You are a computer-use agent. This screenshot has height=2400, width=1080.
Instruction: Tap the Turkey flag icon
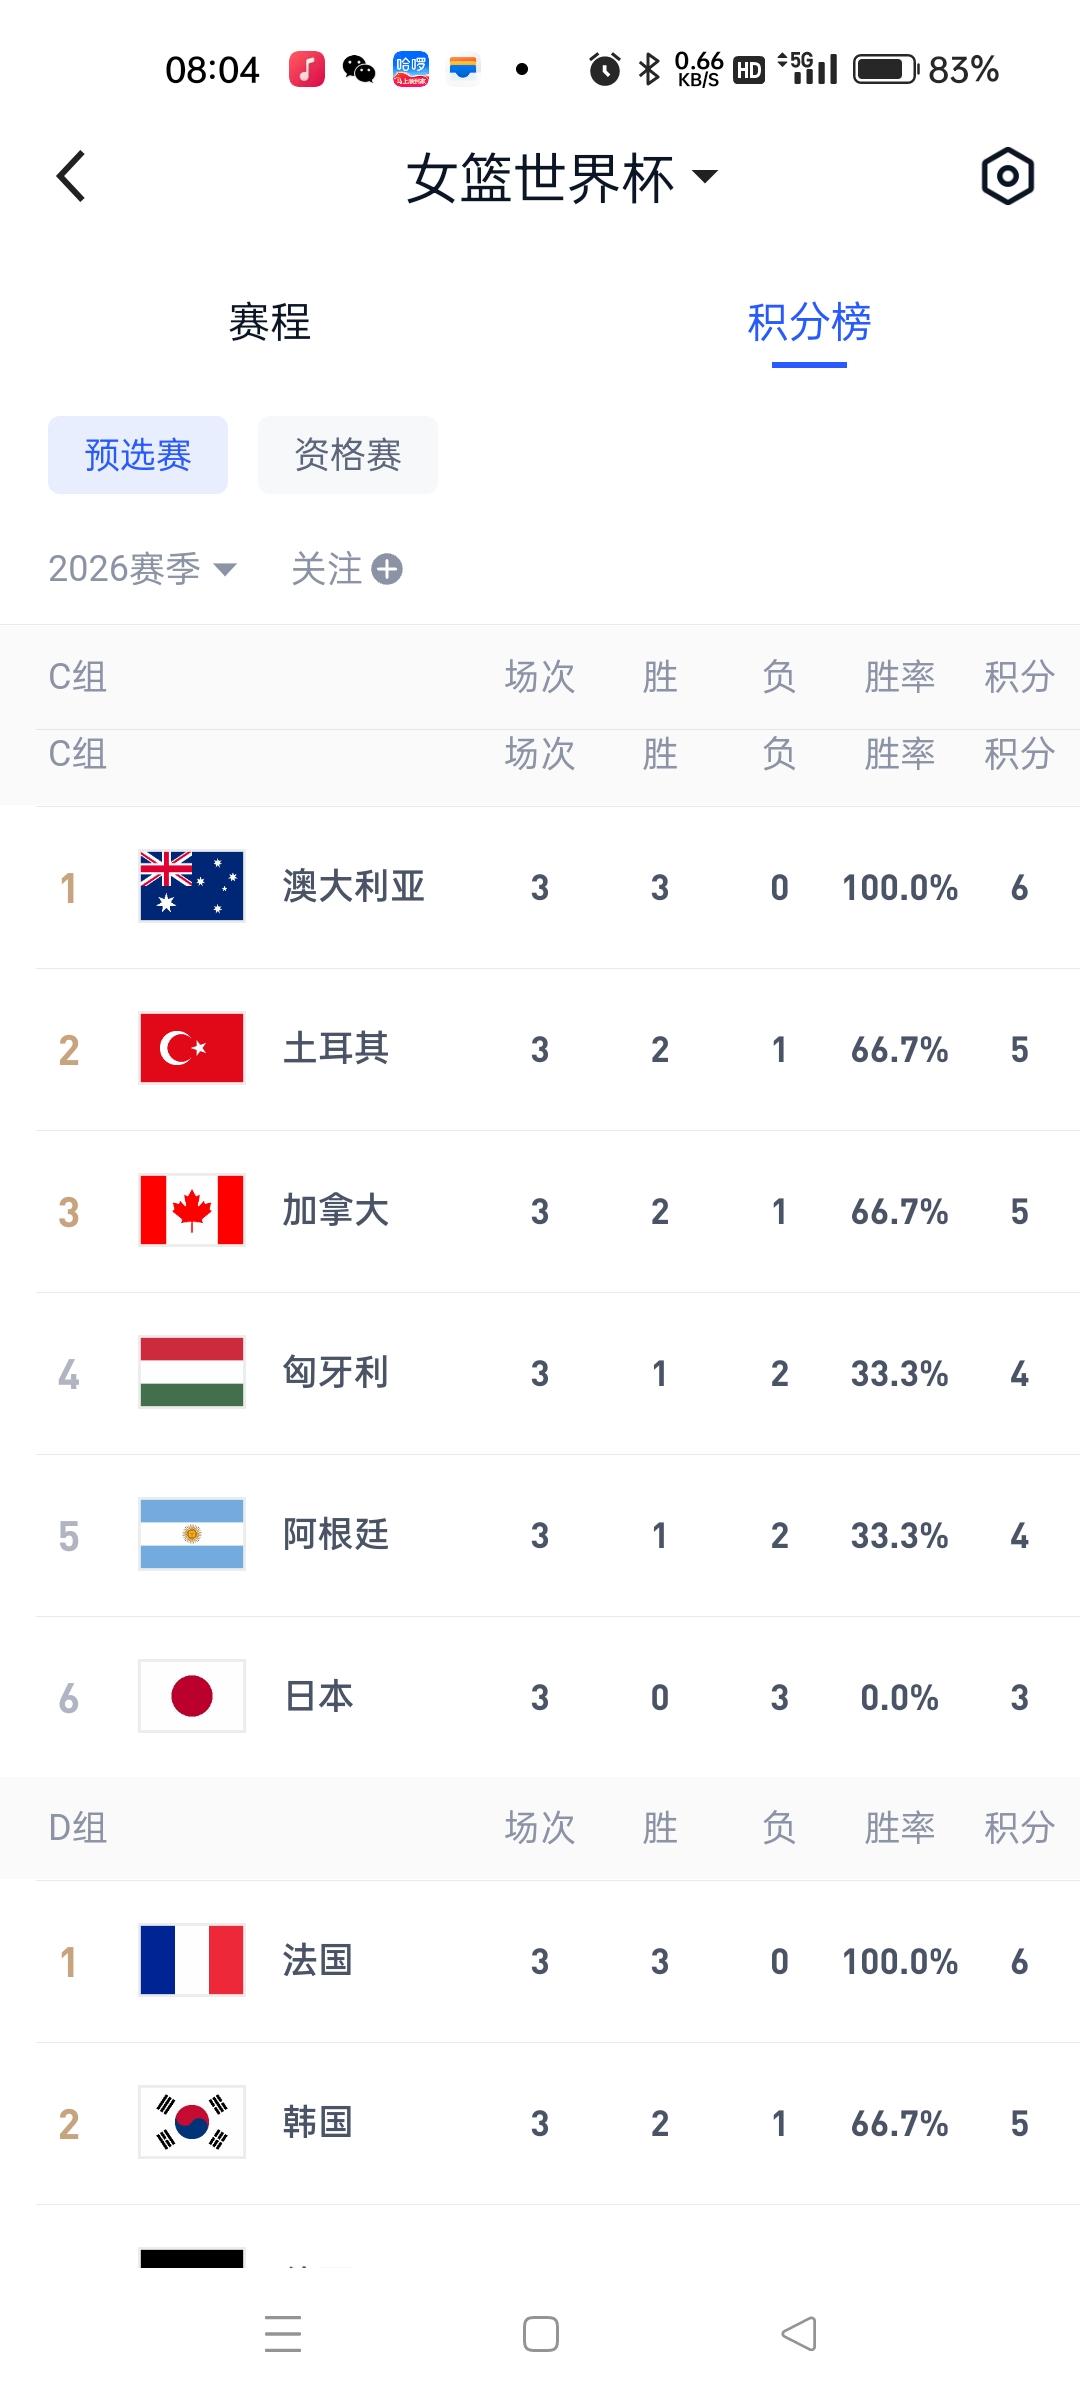coord(191,1049)
